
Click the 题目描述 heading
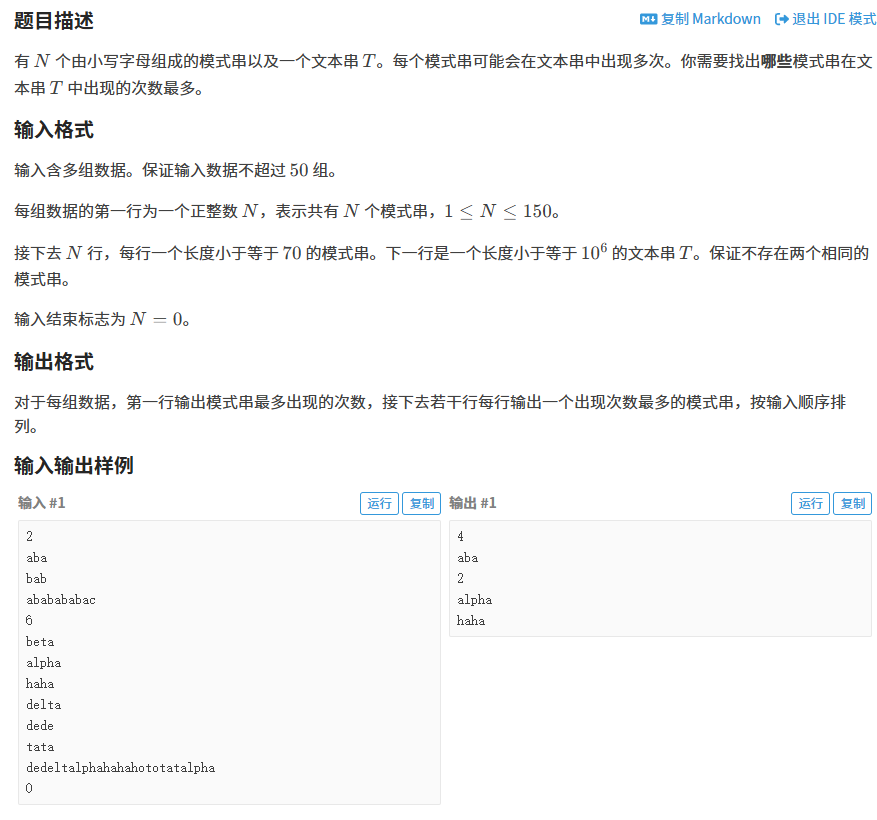point(54,21)
